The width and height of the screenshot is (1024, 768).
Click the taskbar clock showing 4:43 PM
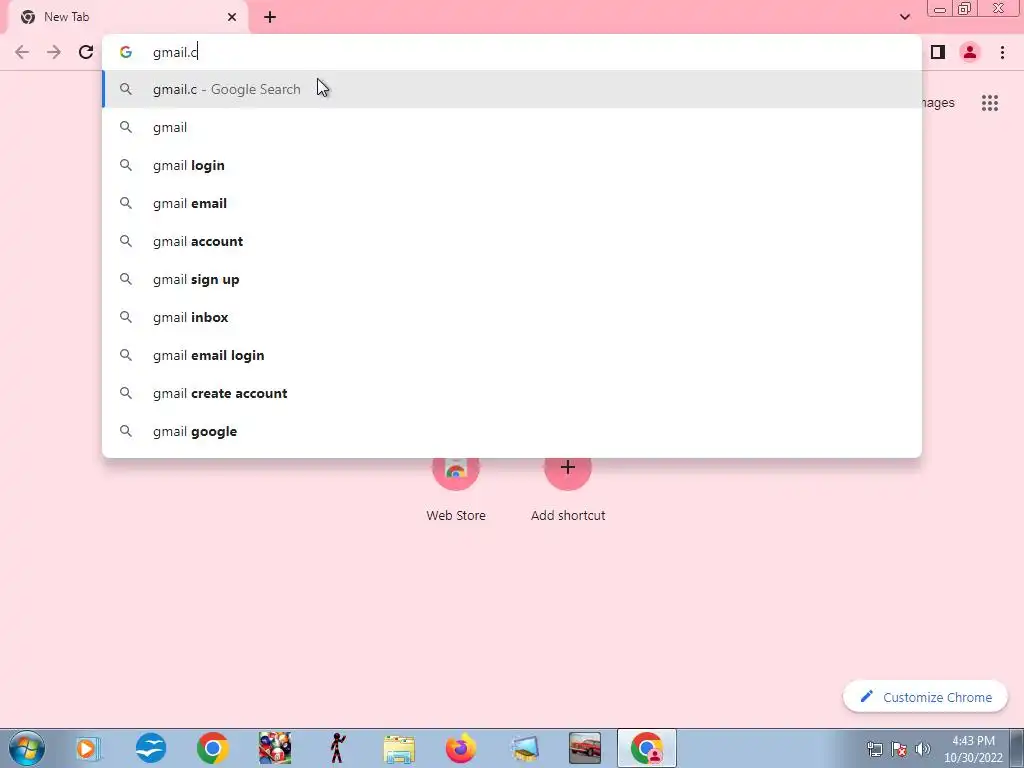tap(973, 749)
